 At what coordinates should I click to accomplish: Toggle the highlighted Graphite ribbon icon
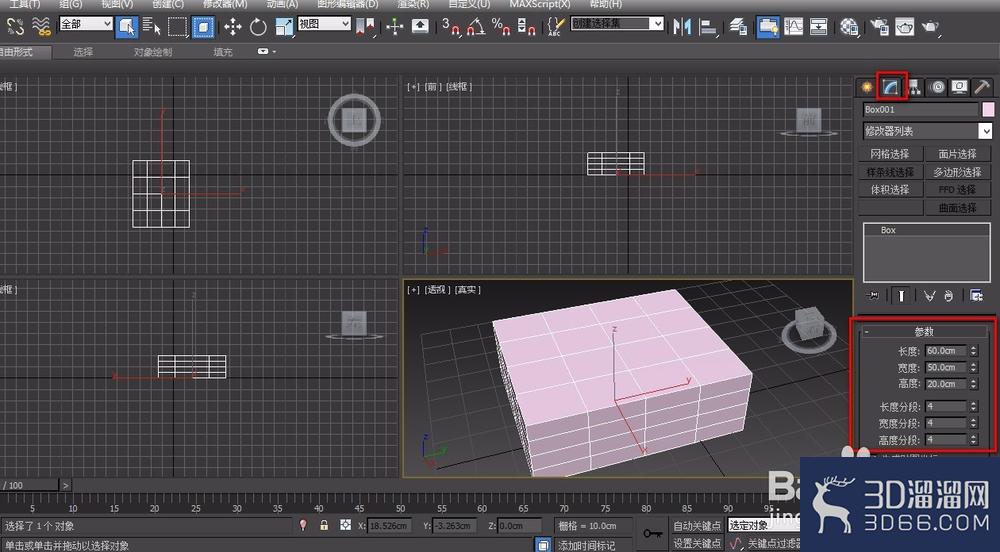[x=768, y=27]
